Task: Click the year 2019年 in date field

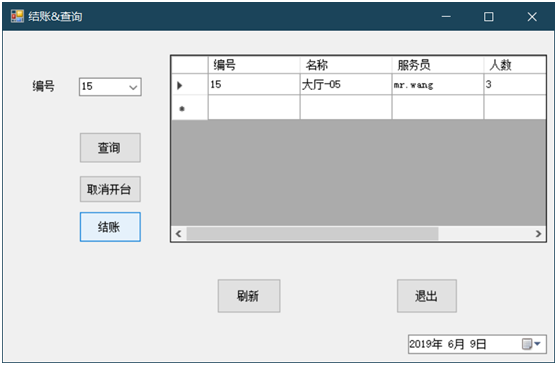Action: pyautogui.click(x=426, y=344)
